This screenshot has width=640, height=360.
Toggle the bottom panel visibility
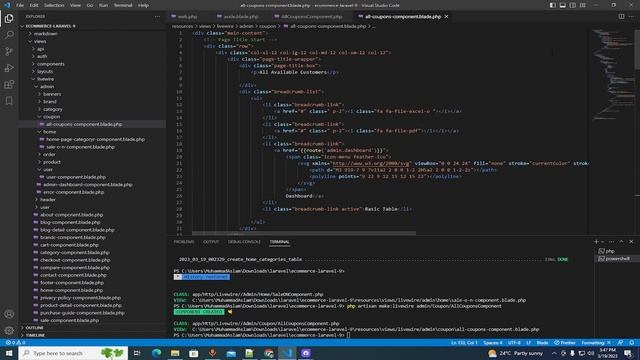coord(563,5)
